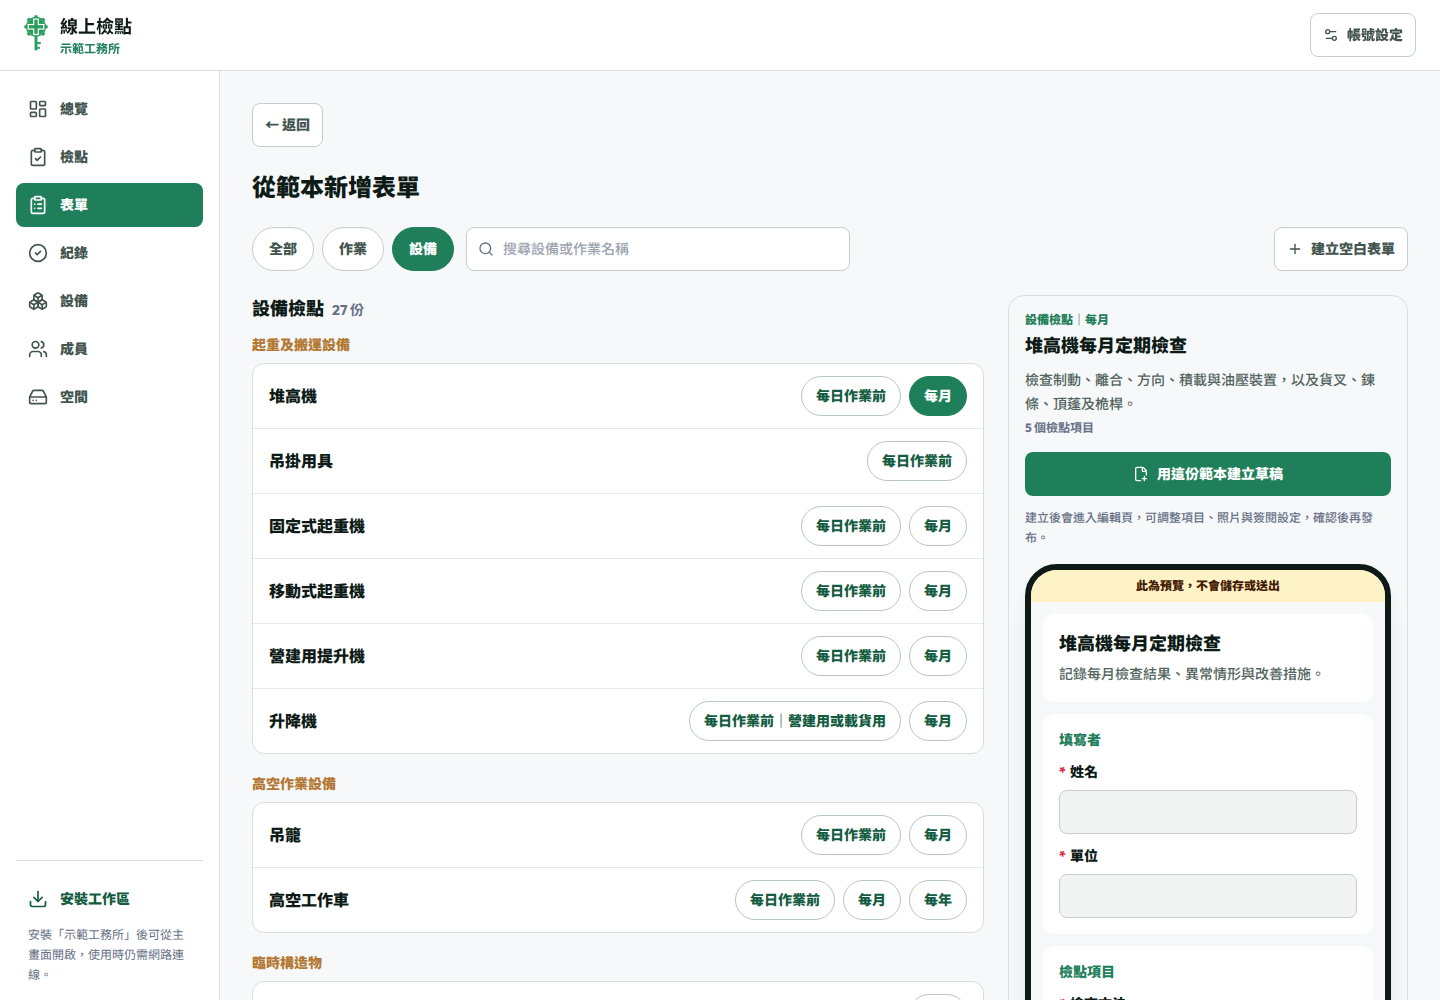
Task: Select the 全部 filter tab
Action: [283, 249]
